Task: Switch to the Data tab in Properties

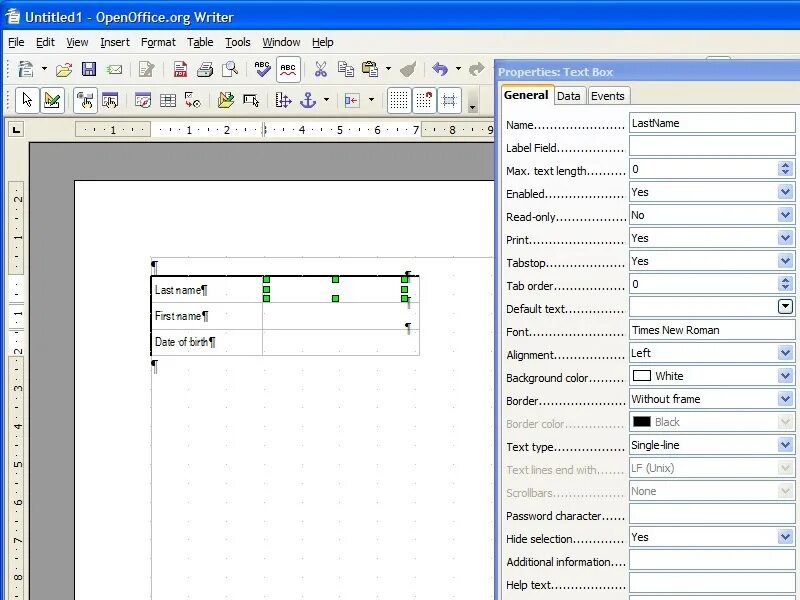Action: 568,96
